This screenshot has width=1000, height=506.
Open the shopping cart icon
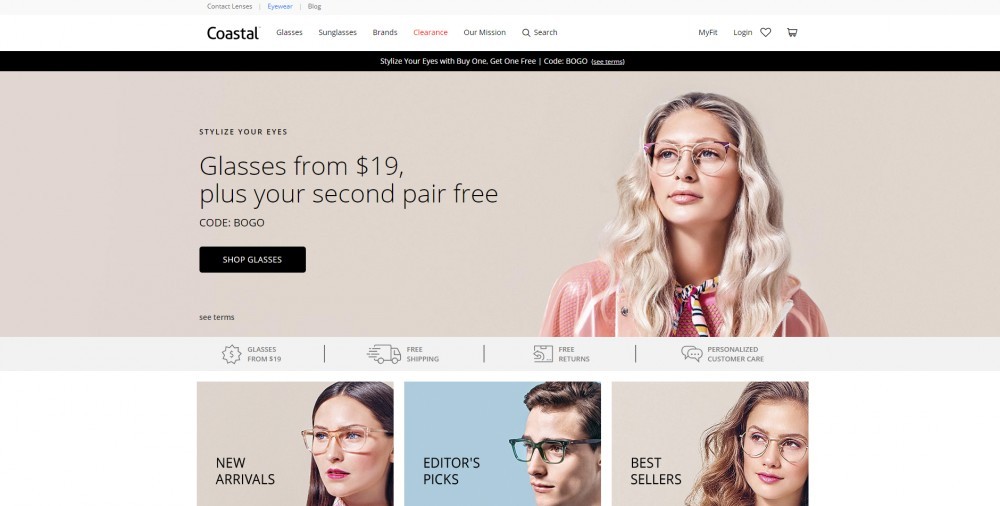pyautogui.click(x=791, y=33)
